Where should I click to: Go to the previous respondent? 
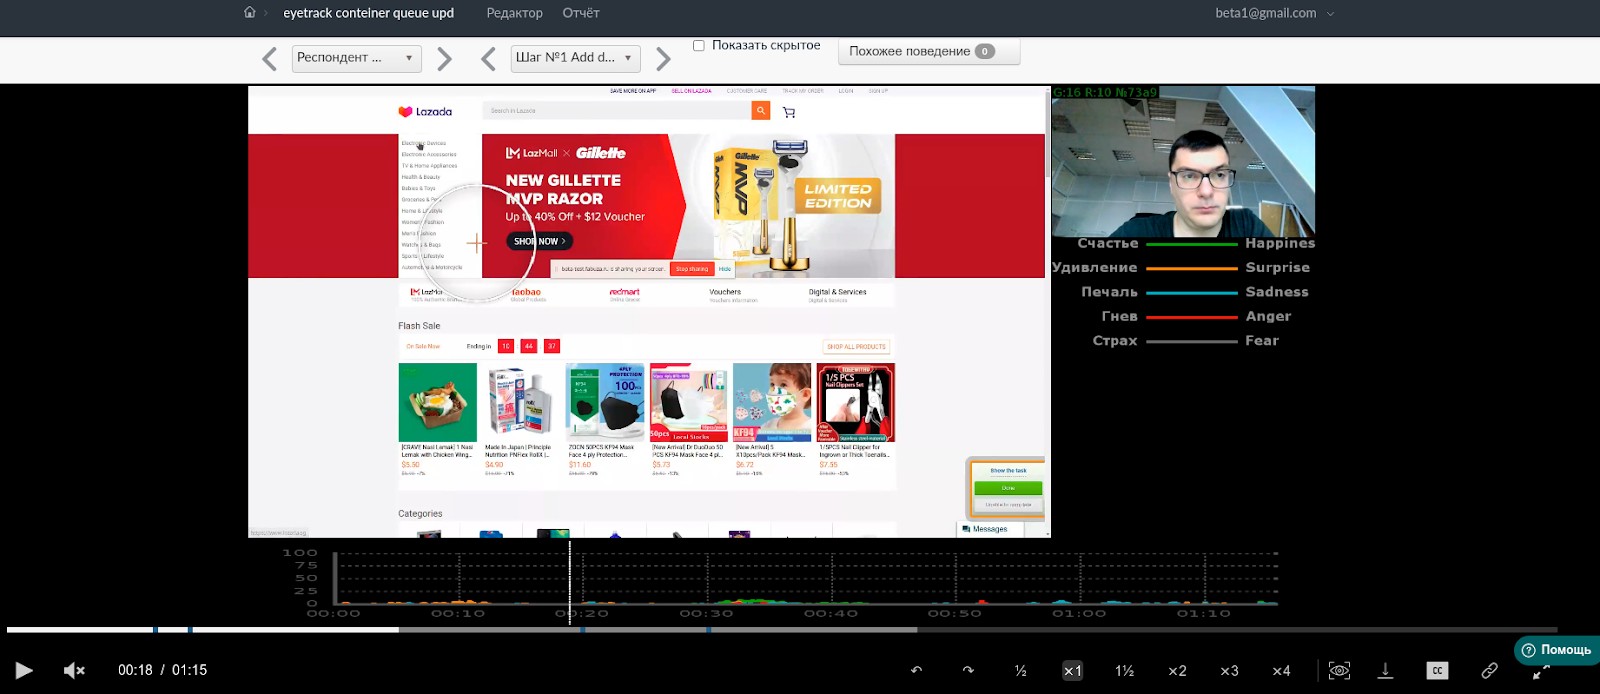point(269,59)
